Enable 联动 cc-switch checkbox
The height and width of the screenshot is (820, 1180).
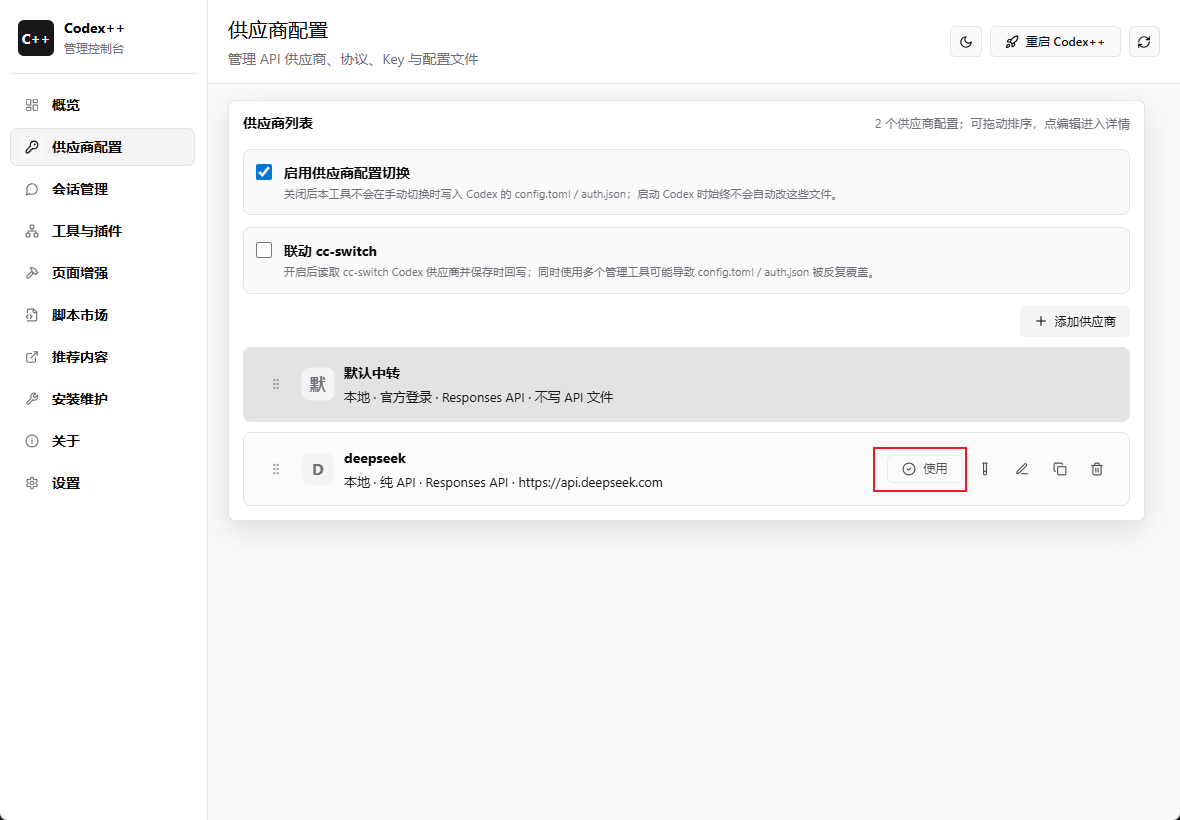point(264,251)
